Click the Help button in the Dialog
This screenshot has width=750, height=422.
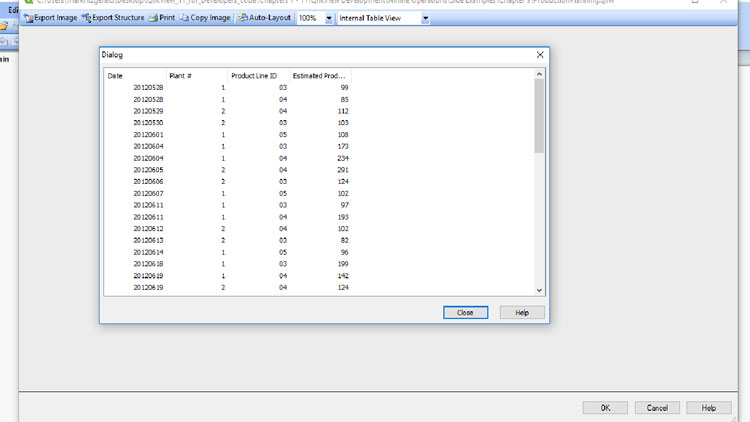(522, 312)
